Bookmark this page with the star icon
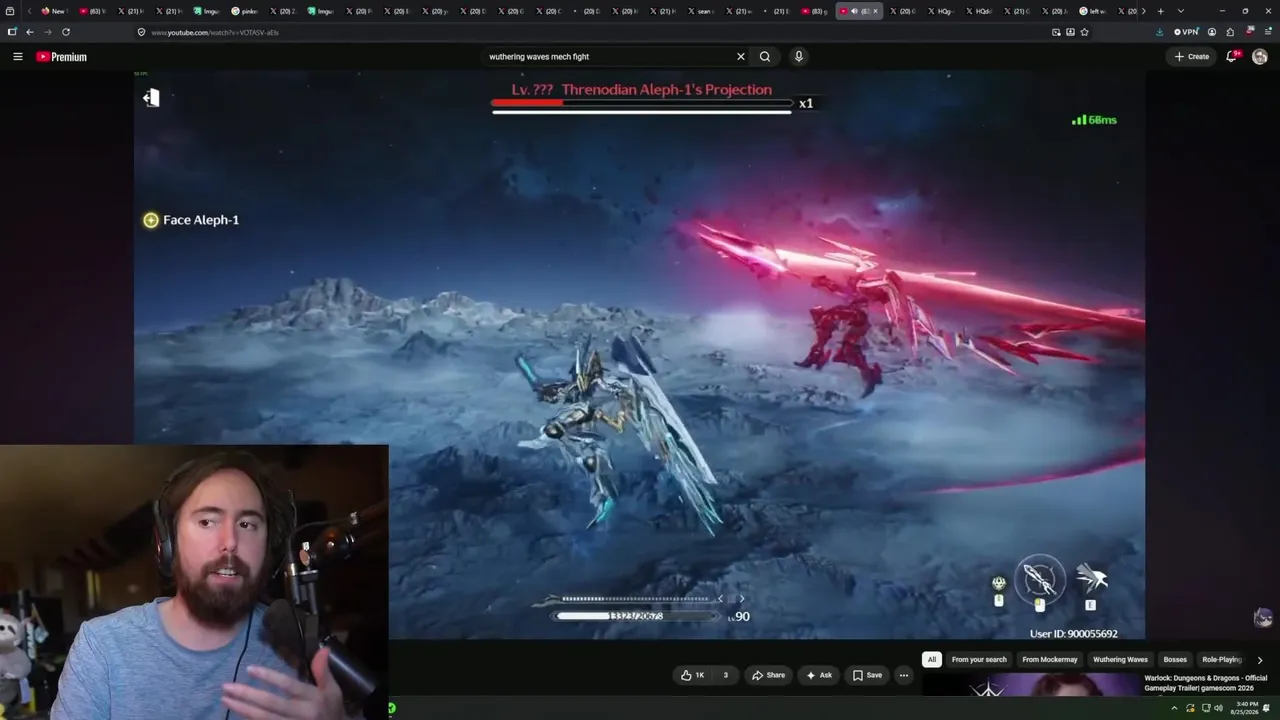Screen dimensions: 1280x720 [1084, 32]
